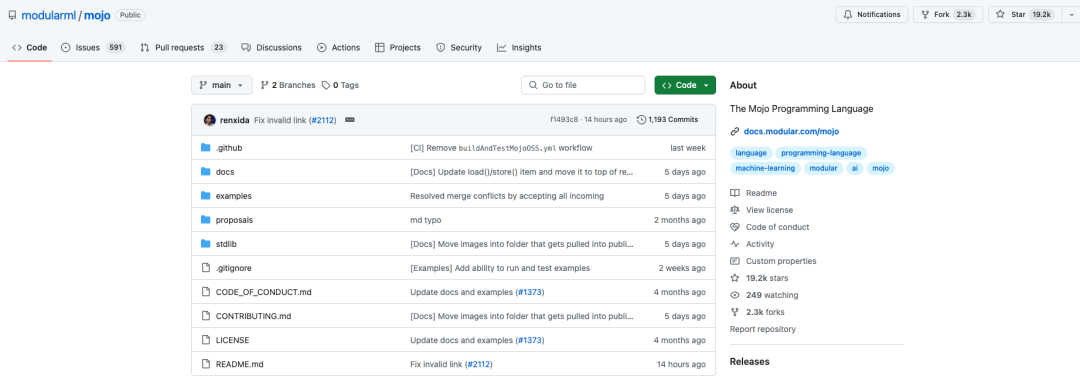Image resolution: width=1080 pixels, height=376 pixels.
Task: Click the file icon next to README.md
Action: point(205,364)
